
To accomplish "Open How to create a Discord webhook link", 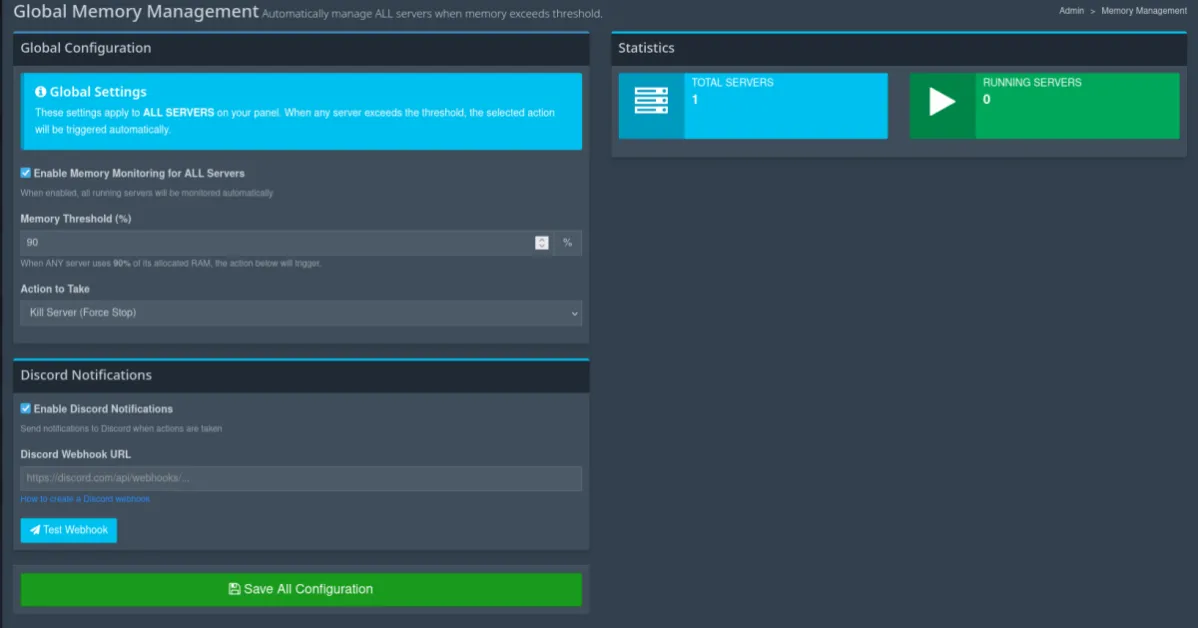I will click(85, 499).
